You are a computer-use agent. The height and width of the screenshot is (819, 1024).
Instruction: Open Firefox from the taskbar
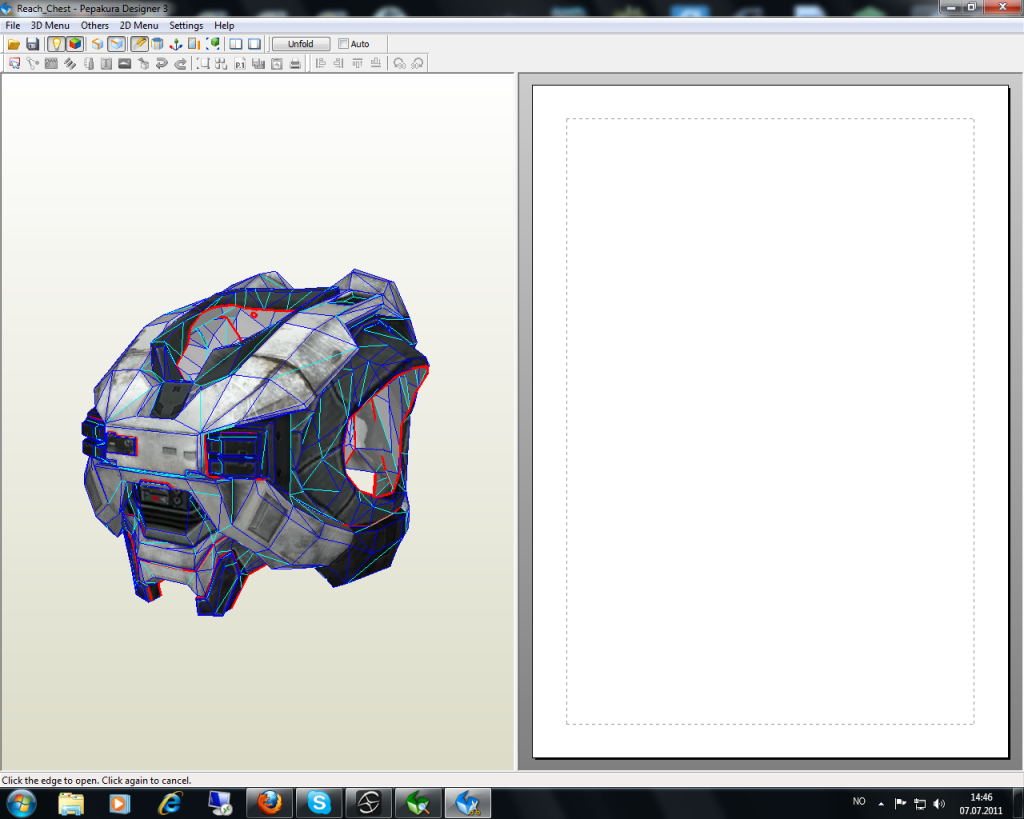click(x=269, y=803)
